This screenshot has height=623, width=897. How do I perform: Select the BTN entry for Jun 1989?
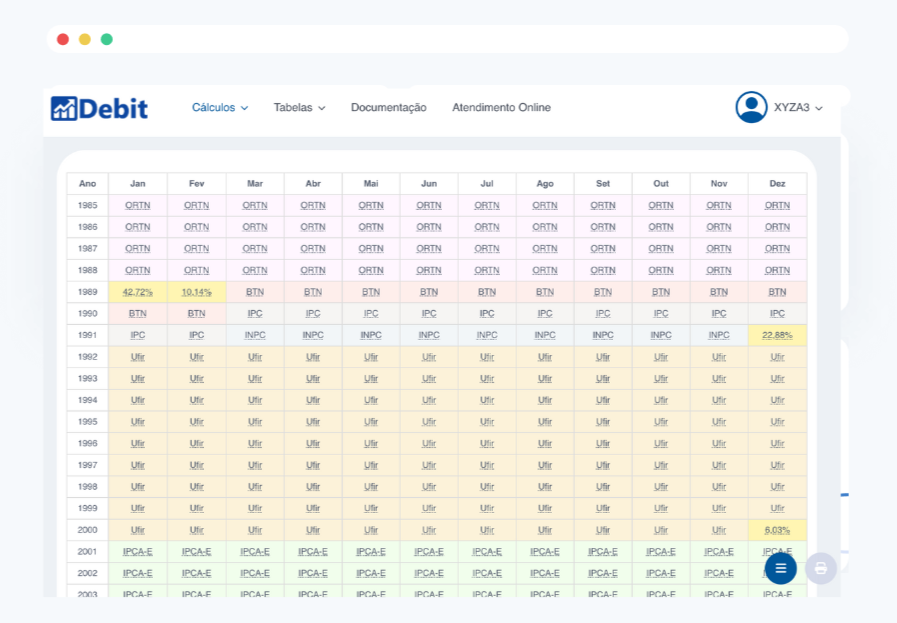(429, 292)
